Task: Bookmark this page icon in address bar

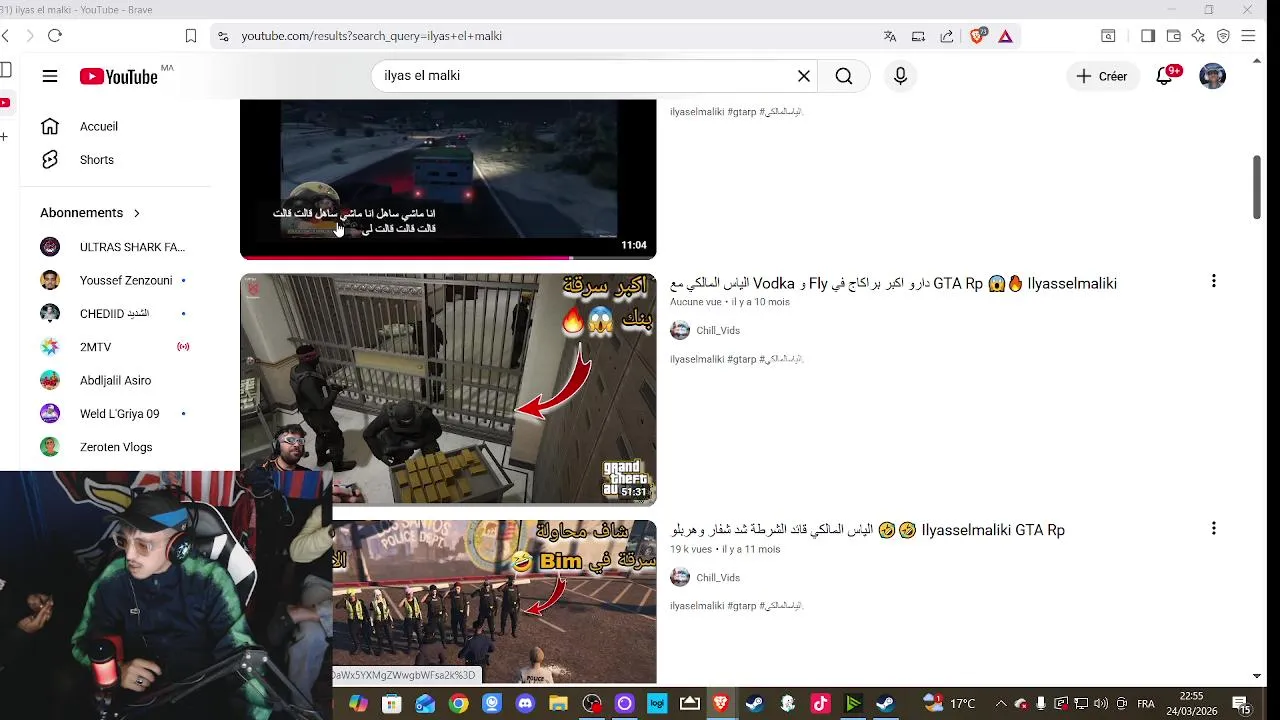Action: pos(191,36)
